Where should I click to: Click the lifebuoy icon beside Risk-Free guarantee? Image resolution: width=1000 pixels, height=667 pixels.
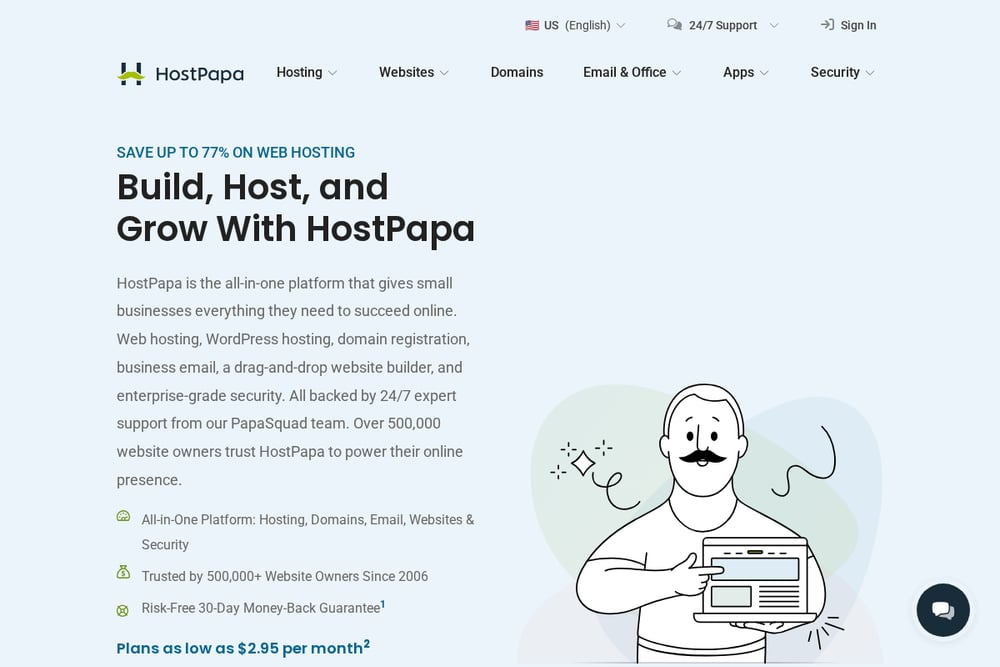[123, 610]
